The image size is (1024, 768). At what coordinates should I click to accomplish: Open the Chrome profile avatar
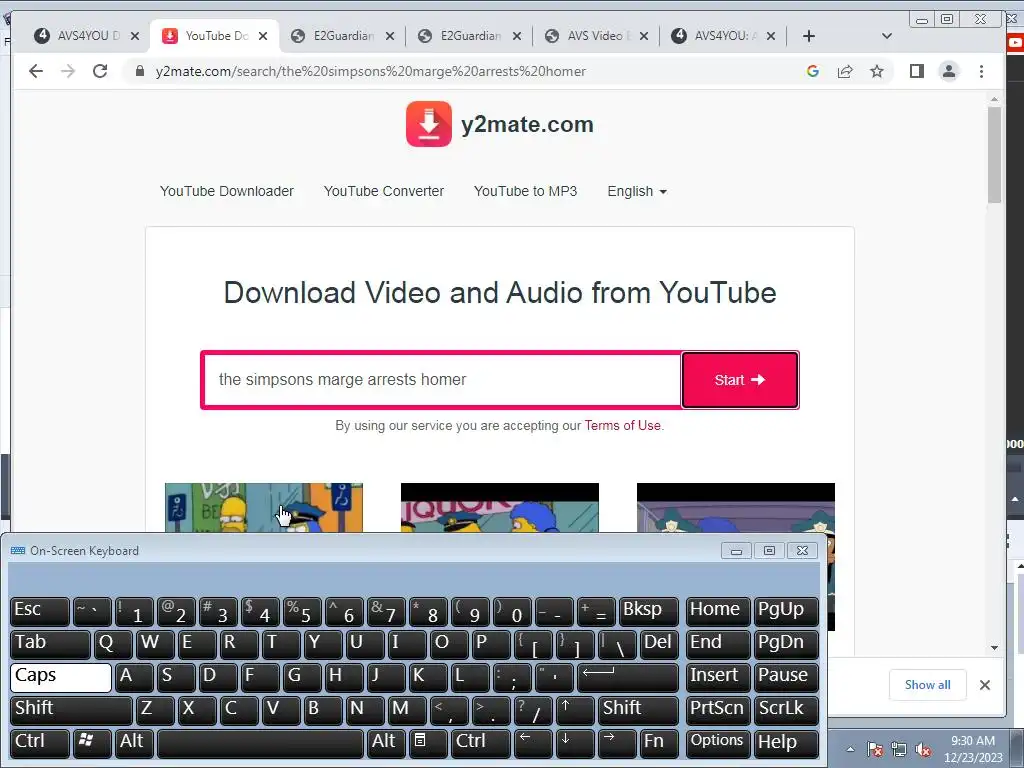click(949, 71)
